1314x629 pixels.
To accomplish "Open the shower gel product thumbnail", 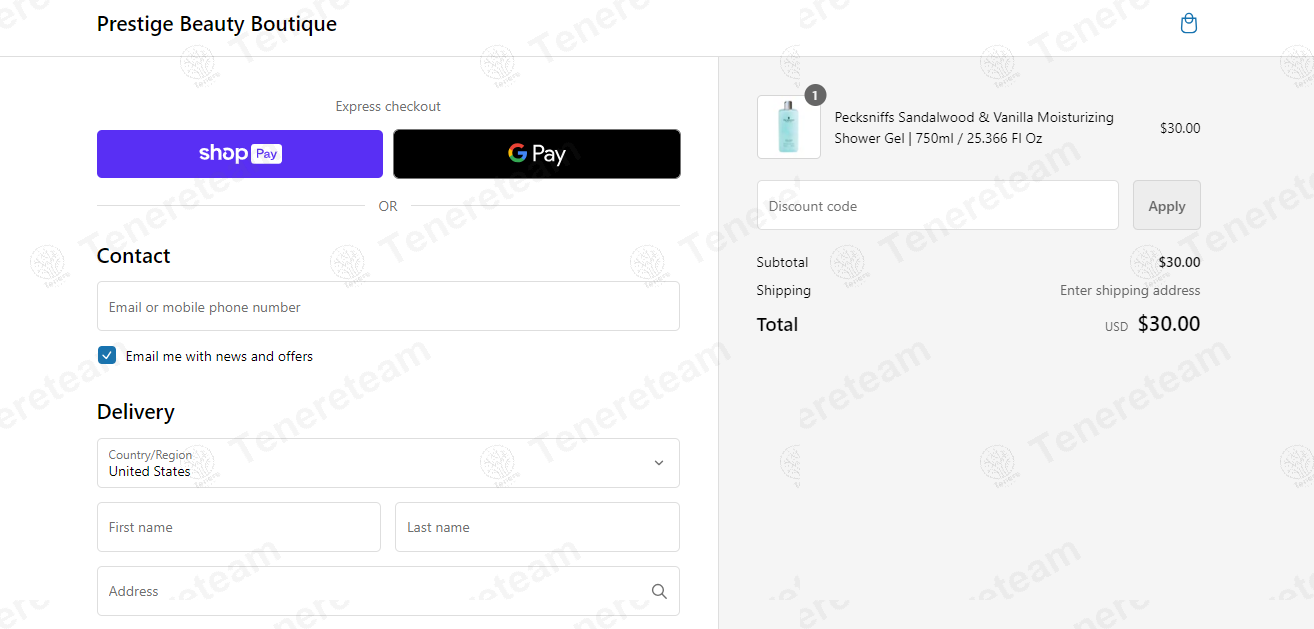I will tap(789, 127).
